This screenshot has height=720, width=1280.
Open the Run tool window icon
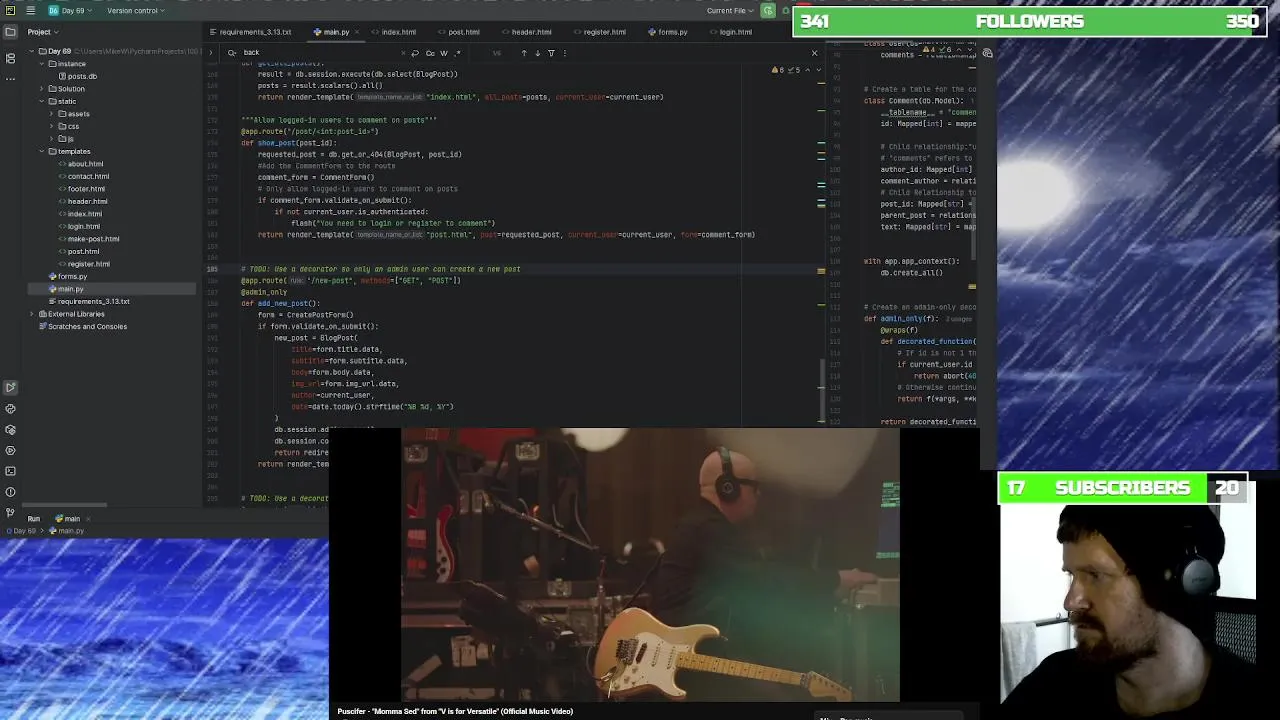tap(10, 388)
